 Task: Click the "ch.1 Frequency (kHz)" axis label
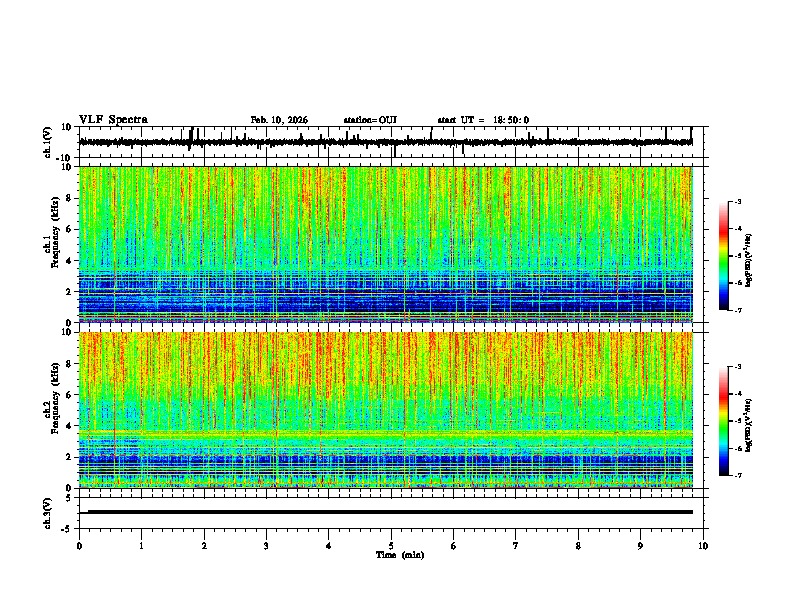coord(51,232)
